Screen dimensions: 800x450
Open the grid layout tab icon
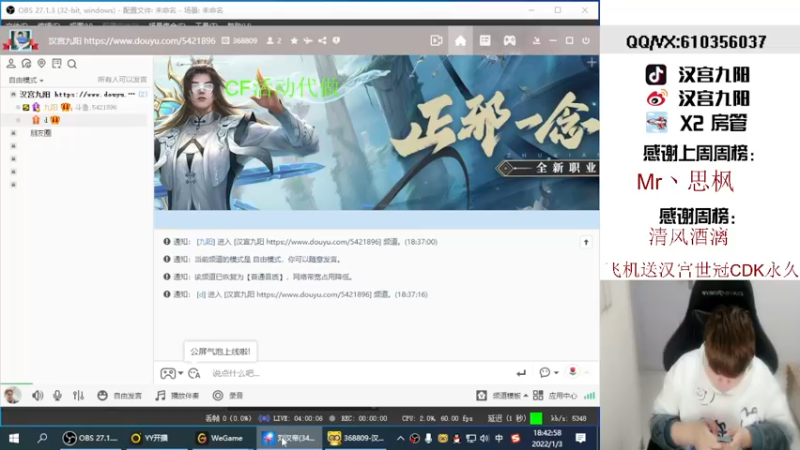(485, 41)
